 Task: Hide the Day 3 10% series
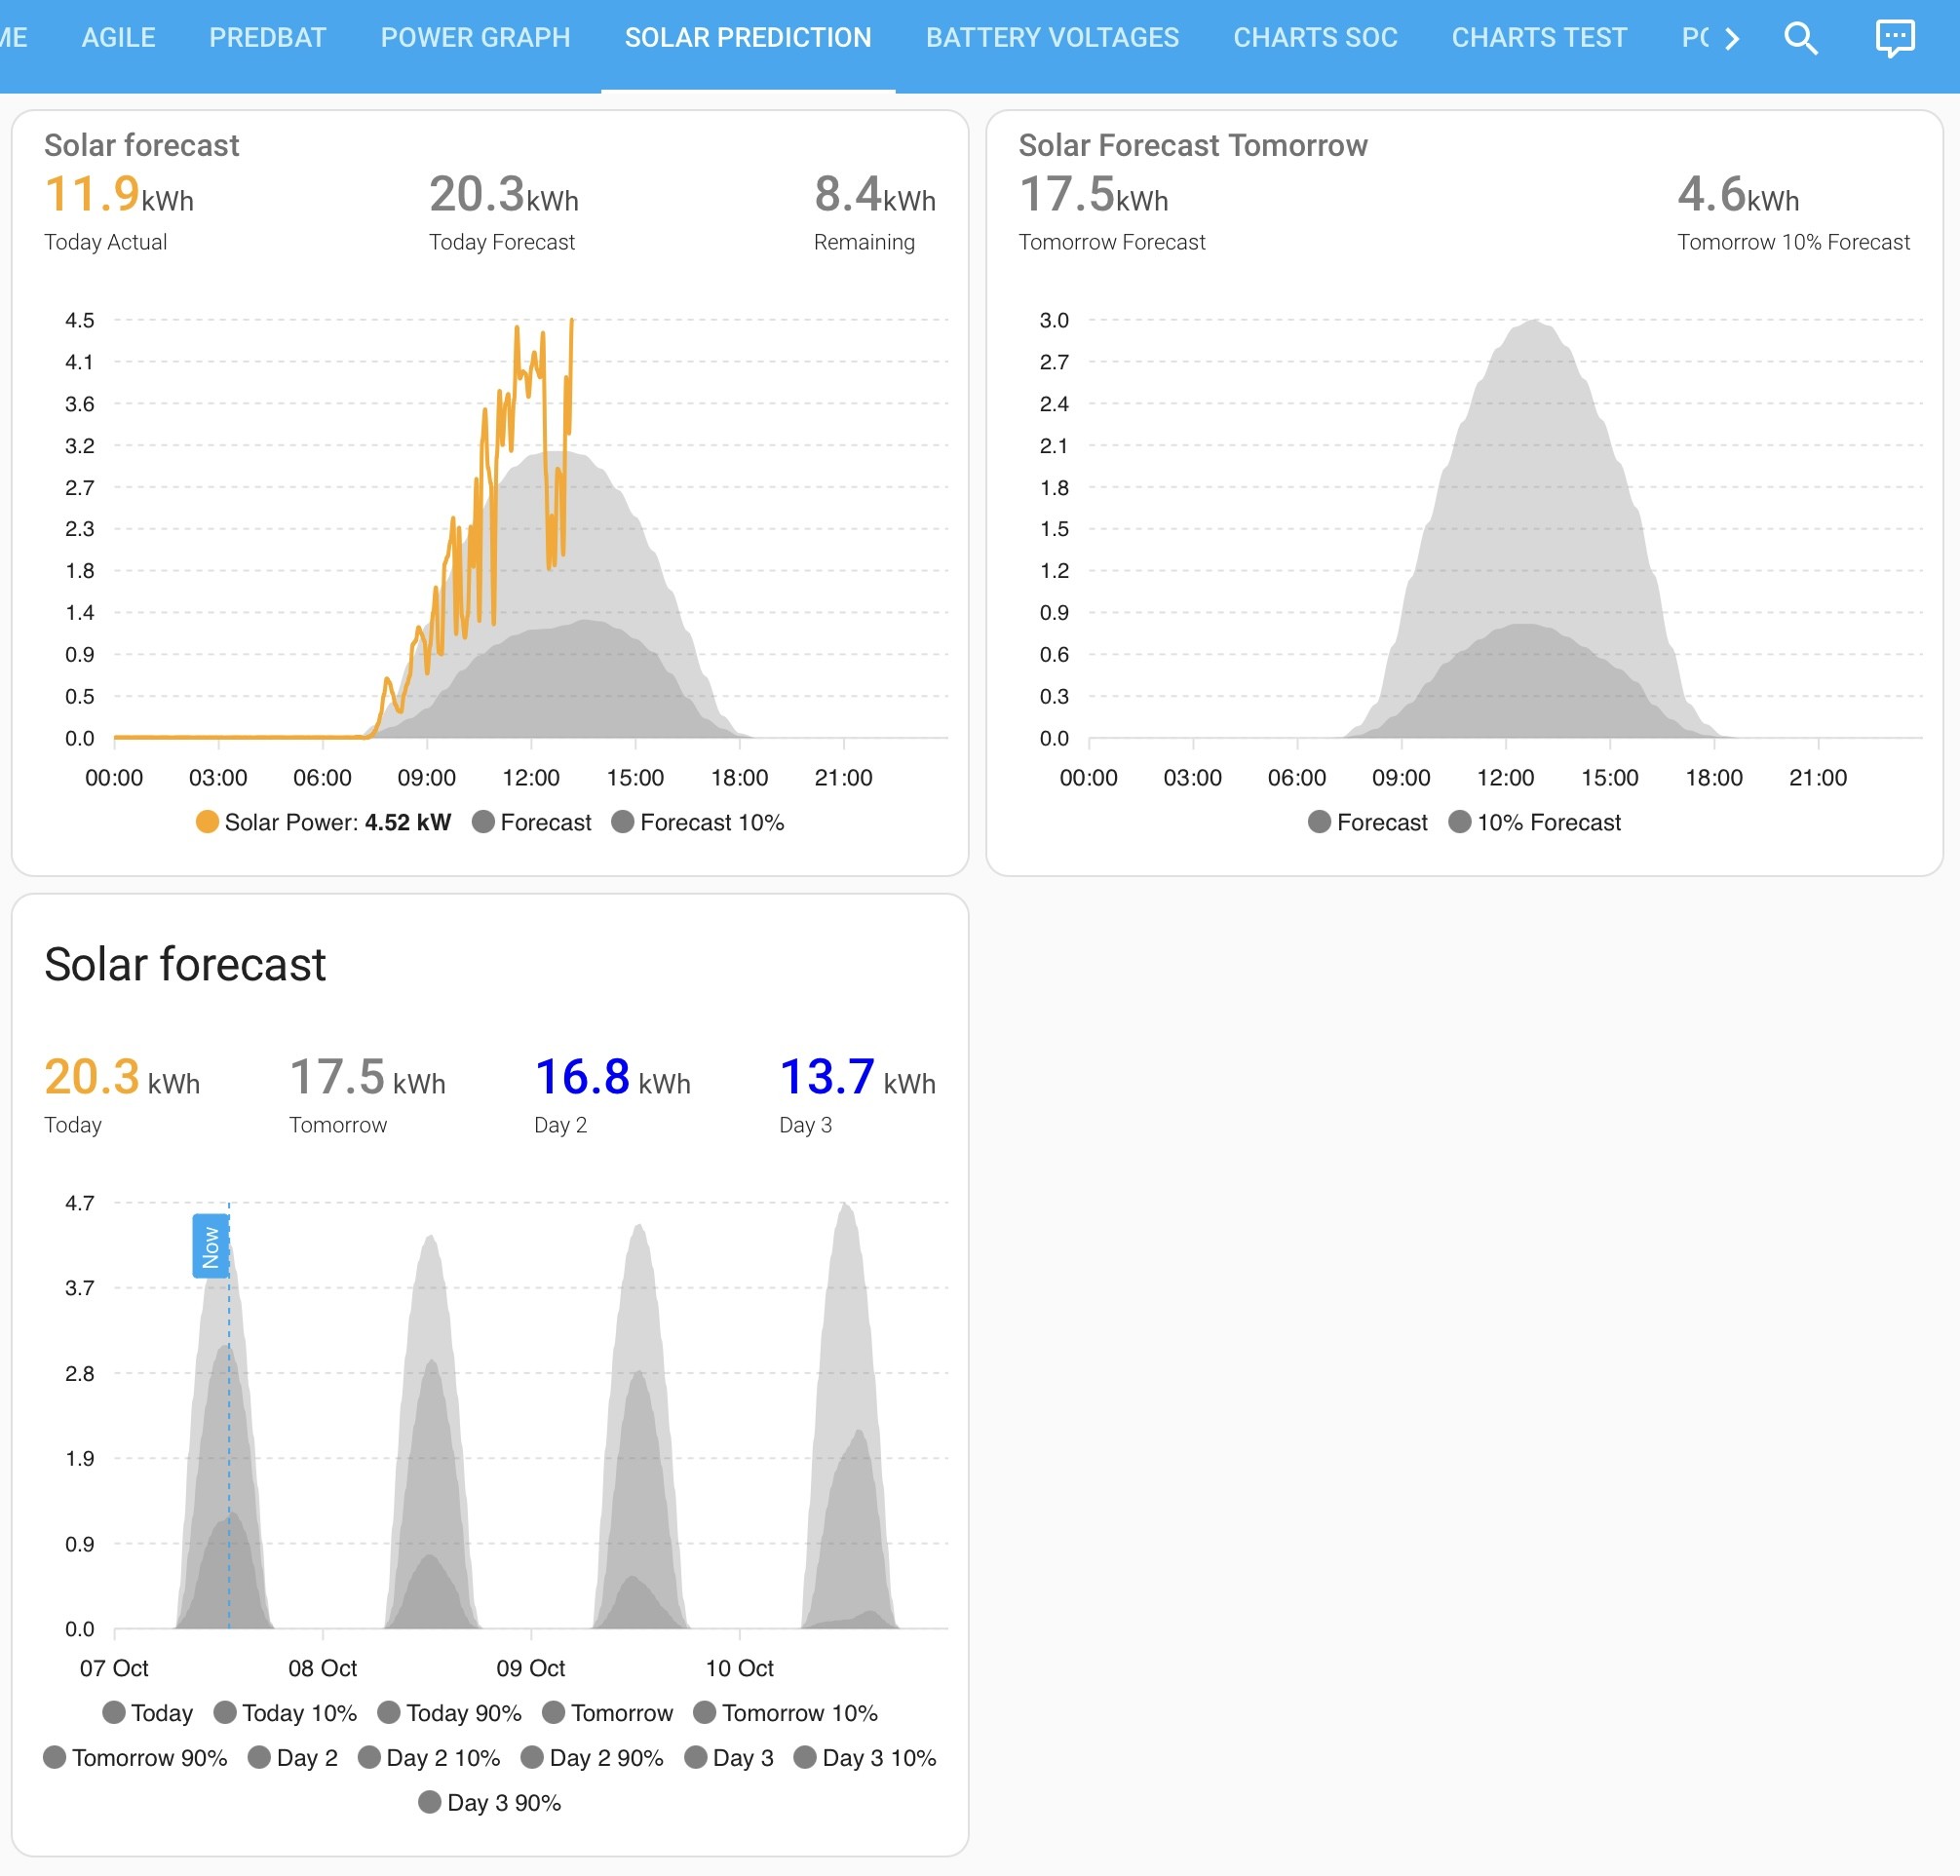tap(865, 1757)
